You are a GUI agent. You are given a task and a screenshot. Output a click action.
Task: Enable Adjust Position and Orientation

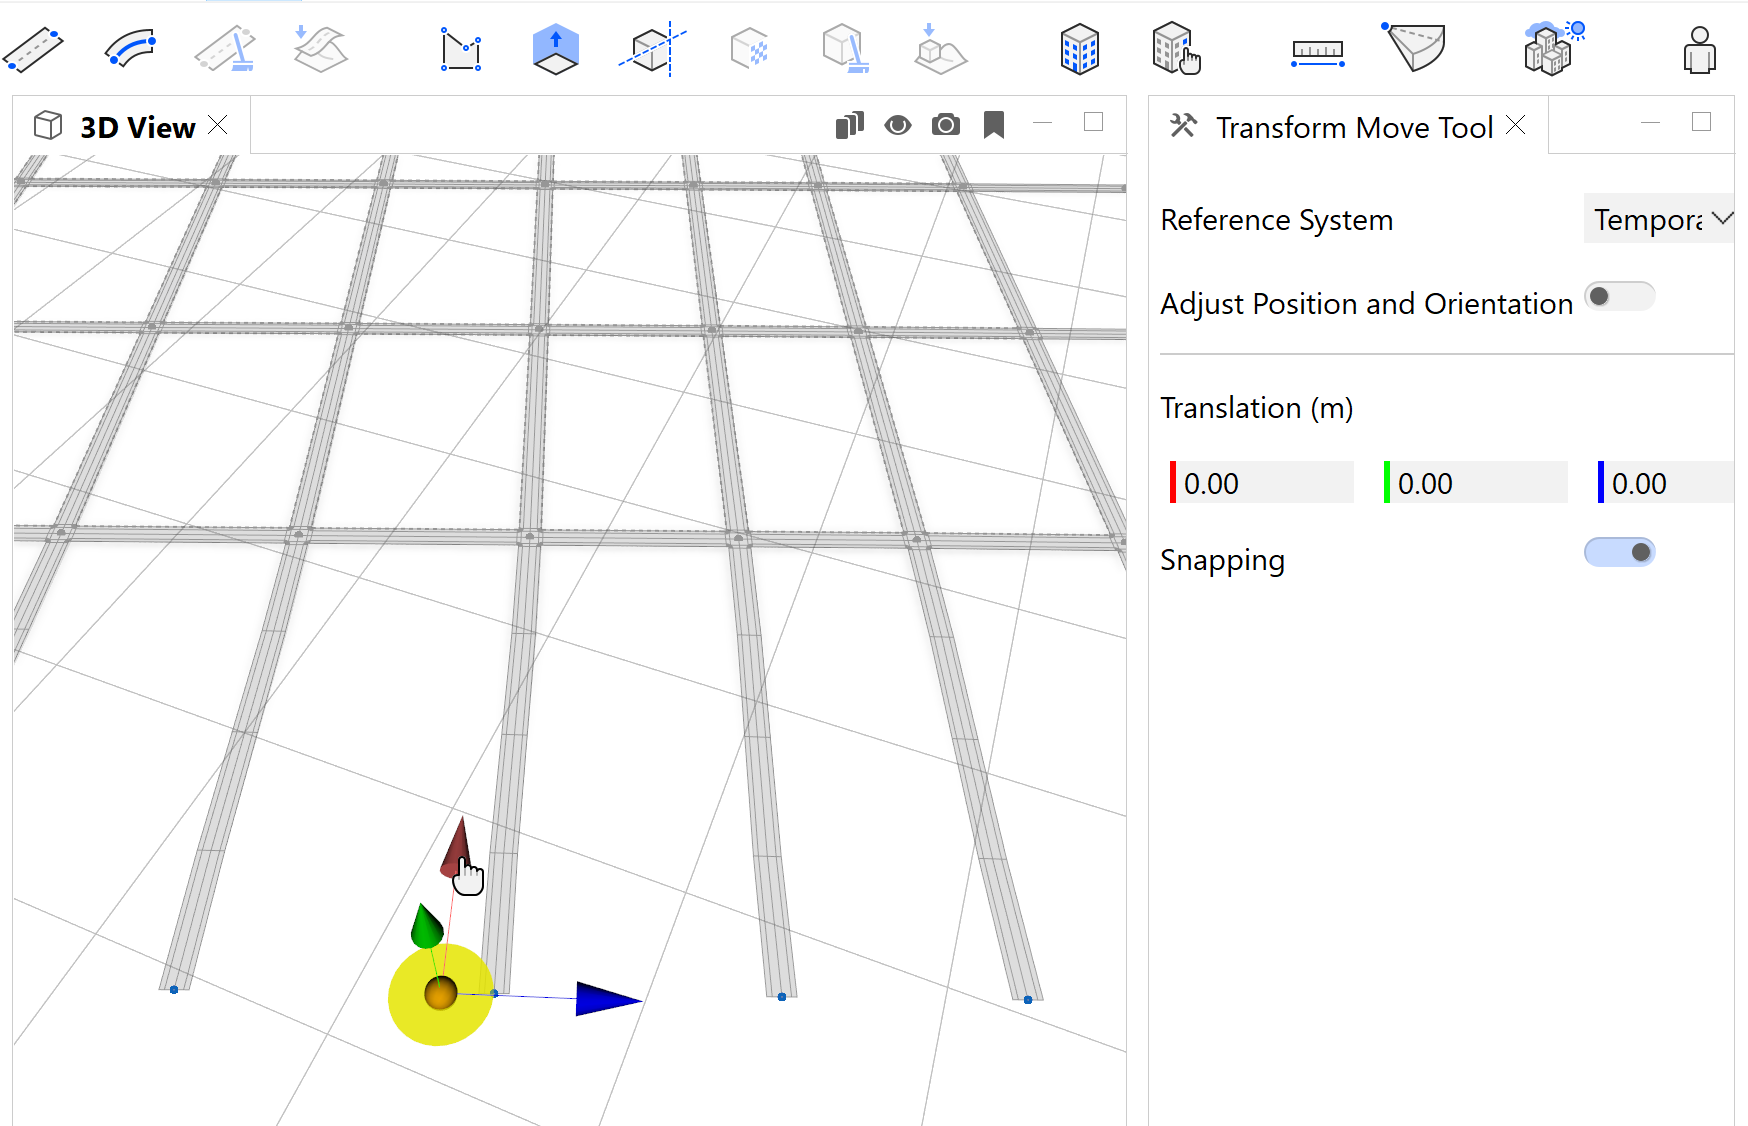pos(1619,296)
